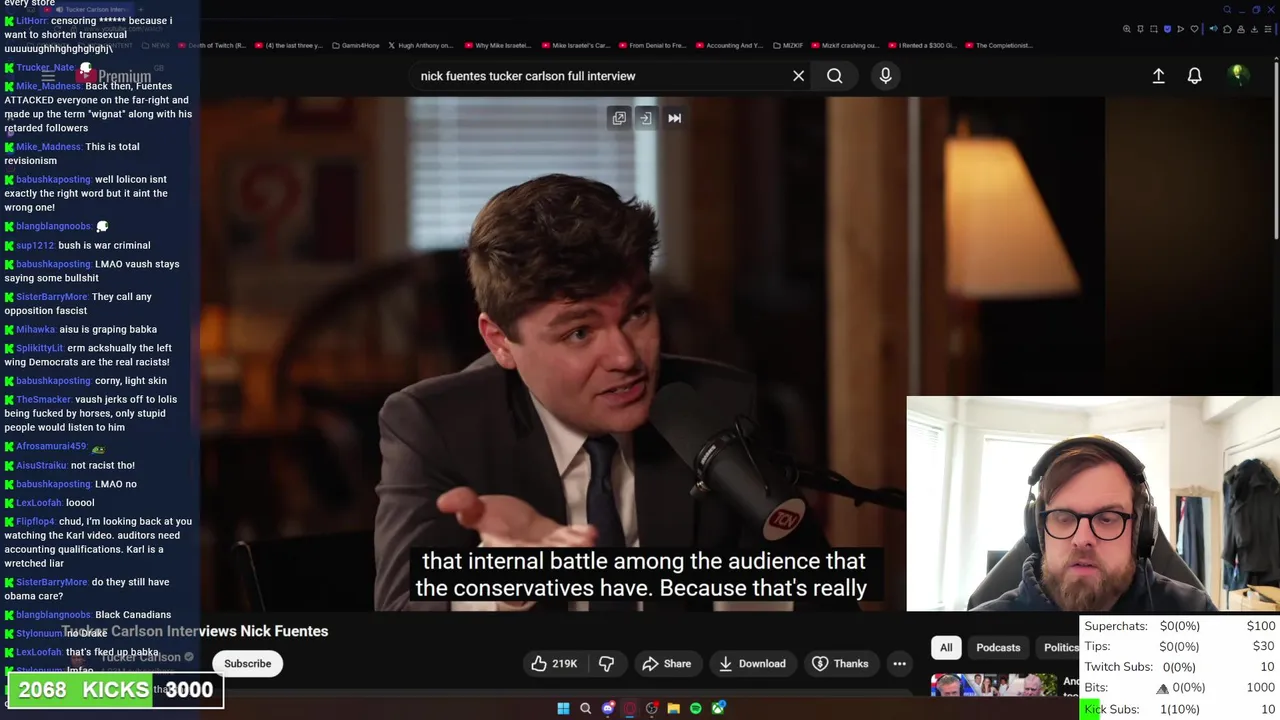Click chat username 'AisuStraiku'
The width and height of the screenshot is (1280, 720).
[42, 465]
